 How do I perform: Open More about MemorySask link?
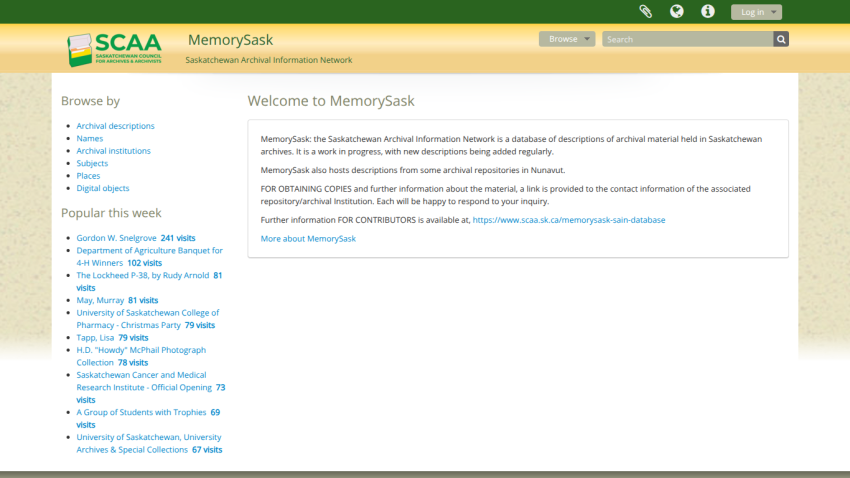click(308, 238)
